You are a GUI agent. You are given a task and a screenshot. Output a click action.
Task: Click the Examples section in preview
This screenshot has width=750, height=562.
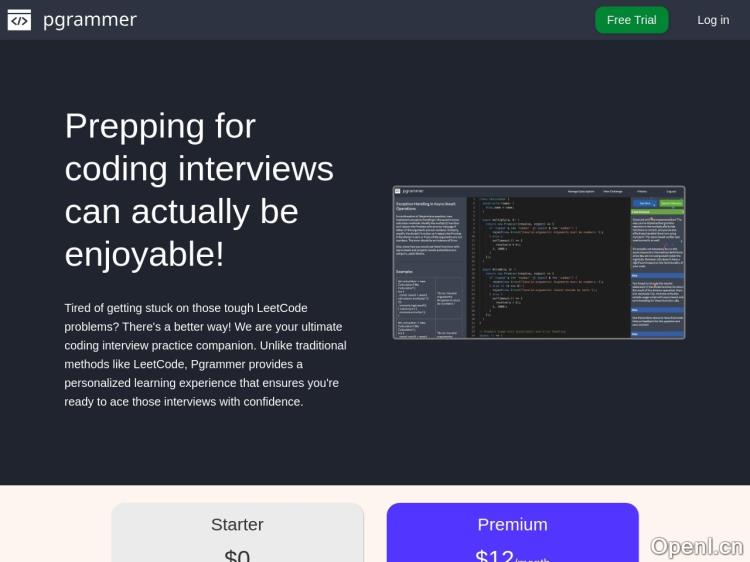point(404,272)
